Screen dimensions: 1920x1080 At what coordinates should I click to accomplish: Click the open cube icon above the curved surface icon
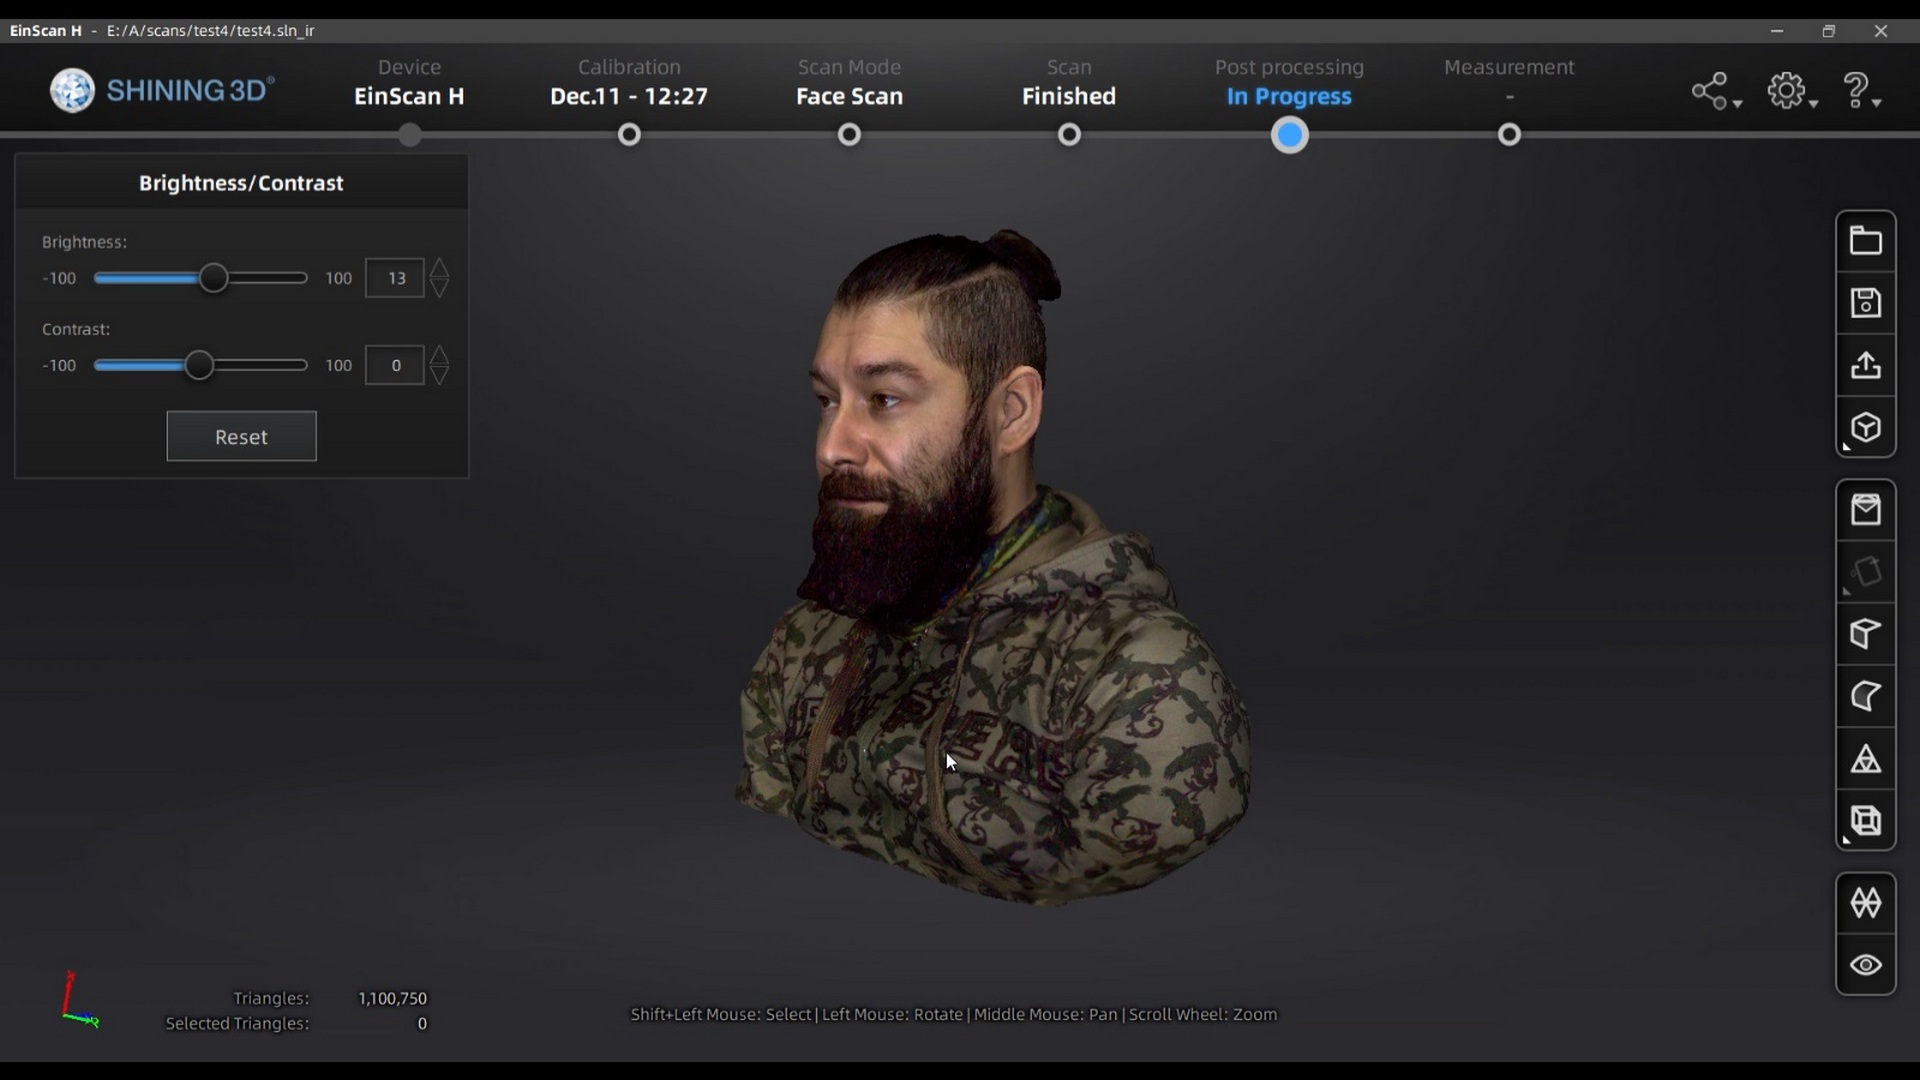point(1865,634)
